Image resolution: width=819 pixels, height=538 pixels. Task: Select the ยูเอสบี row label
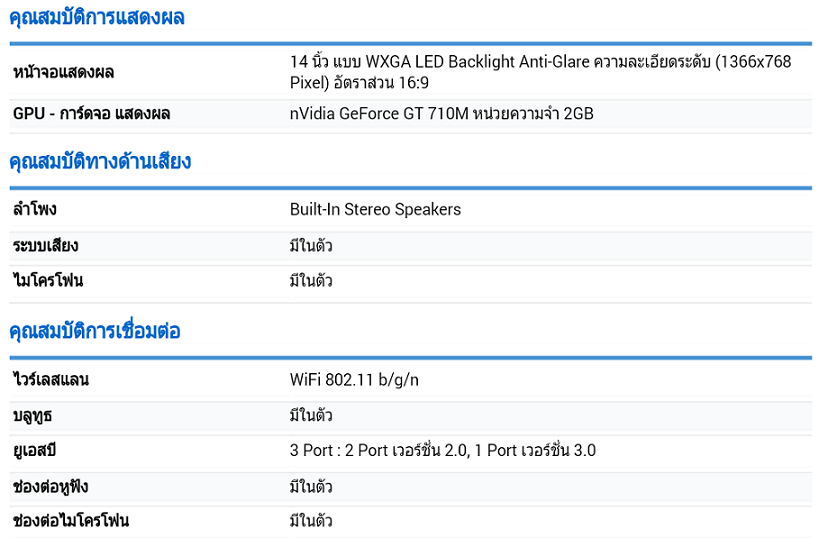36,451
